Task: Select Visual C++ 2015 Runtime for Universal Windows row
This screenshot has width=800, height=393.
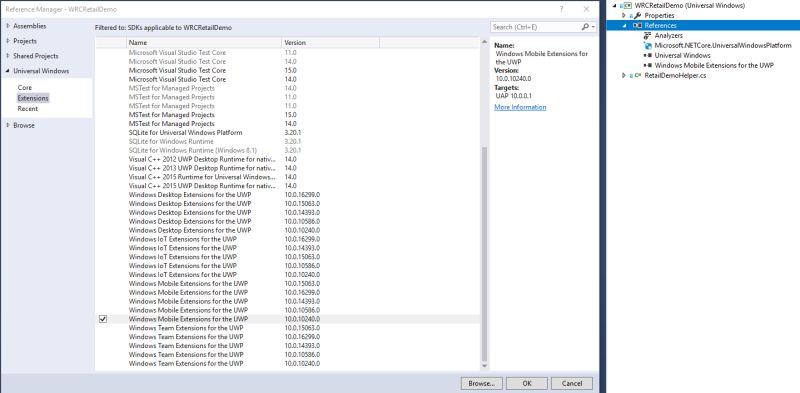Action: tap(288, 177)
